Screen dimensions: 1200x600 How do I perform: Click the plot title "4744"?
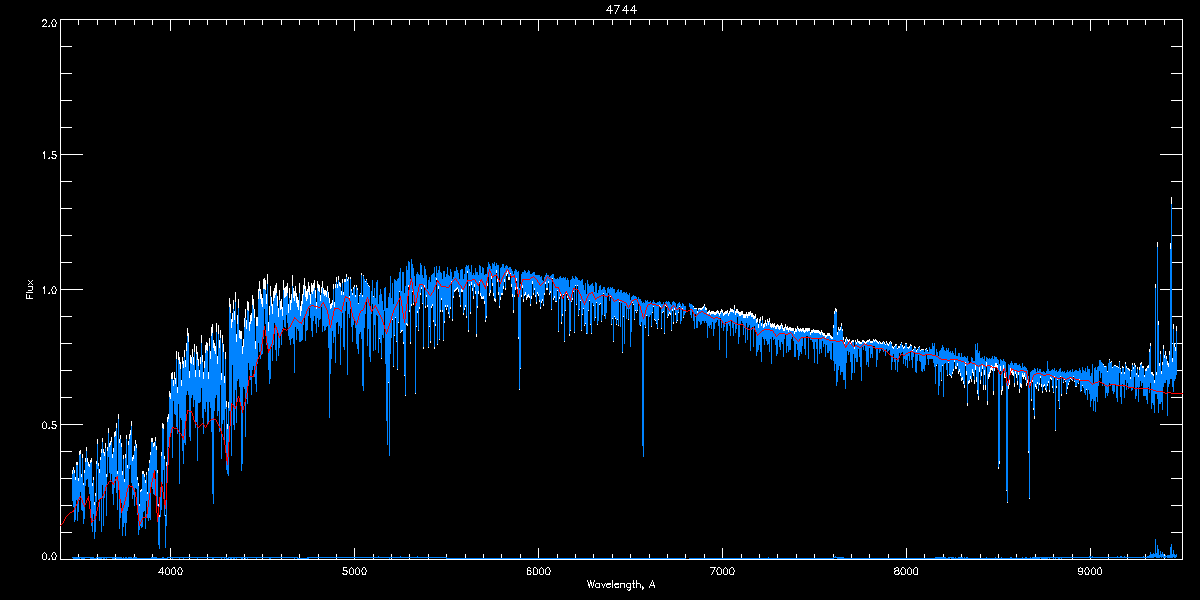(x=621, y=9)
